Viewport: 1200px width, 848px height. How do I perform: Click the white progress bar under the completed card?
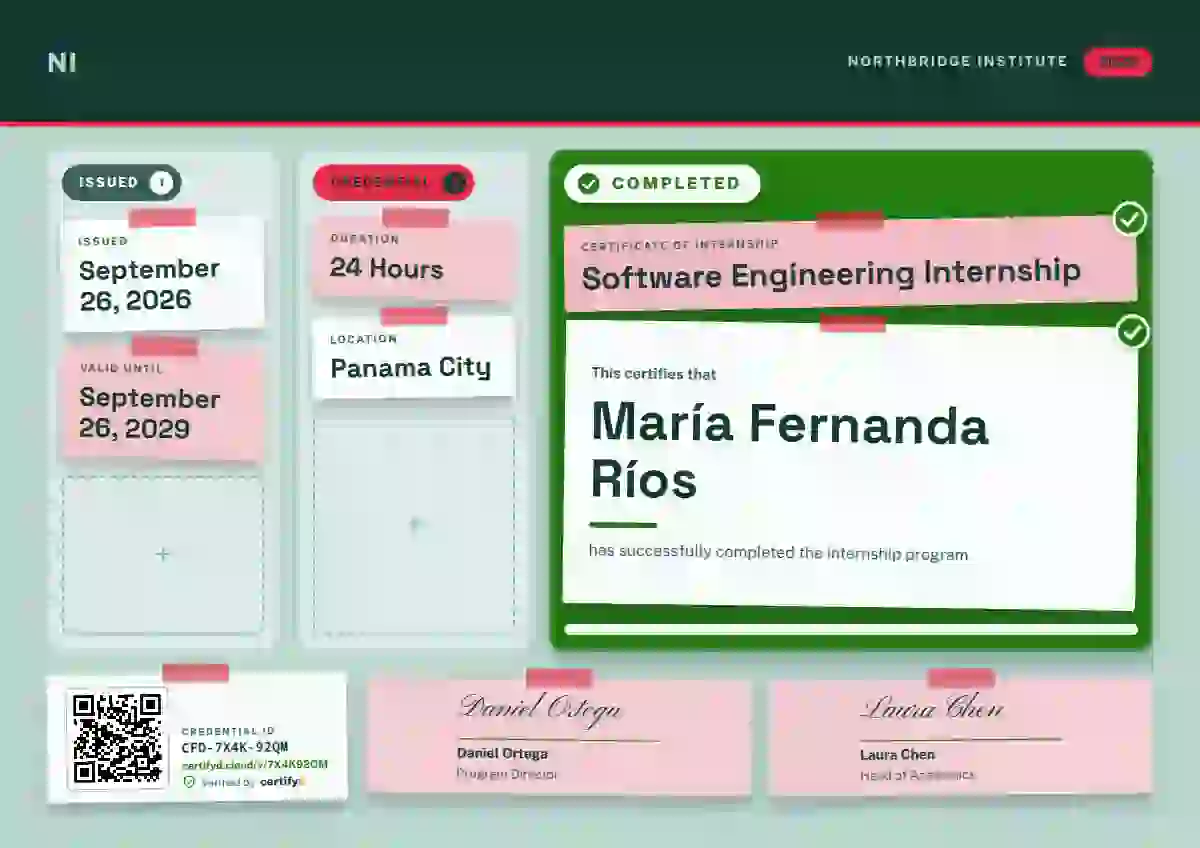(x=851, y=630)
